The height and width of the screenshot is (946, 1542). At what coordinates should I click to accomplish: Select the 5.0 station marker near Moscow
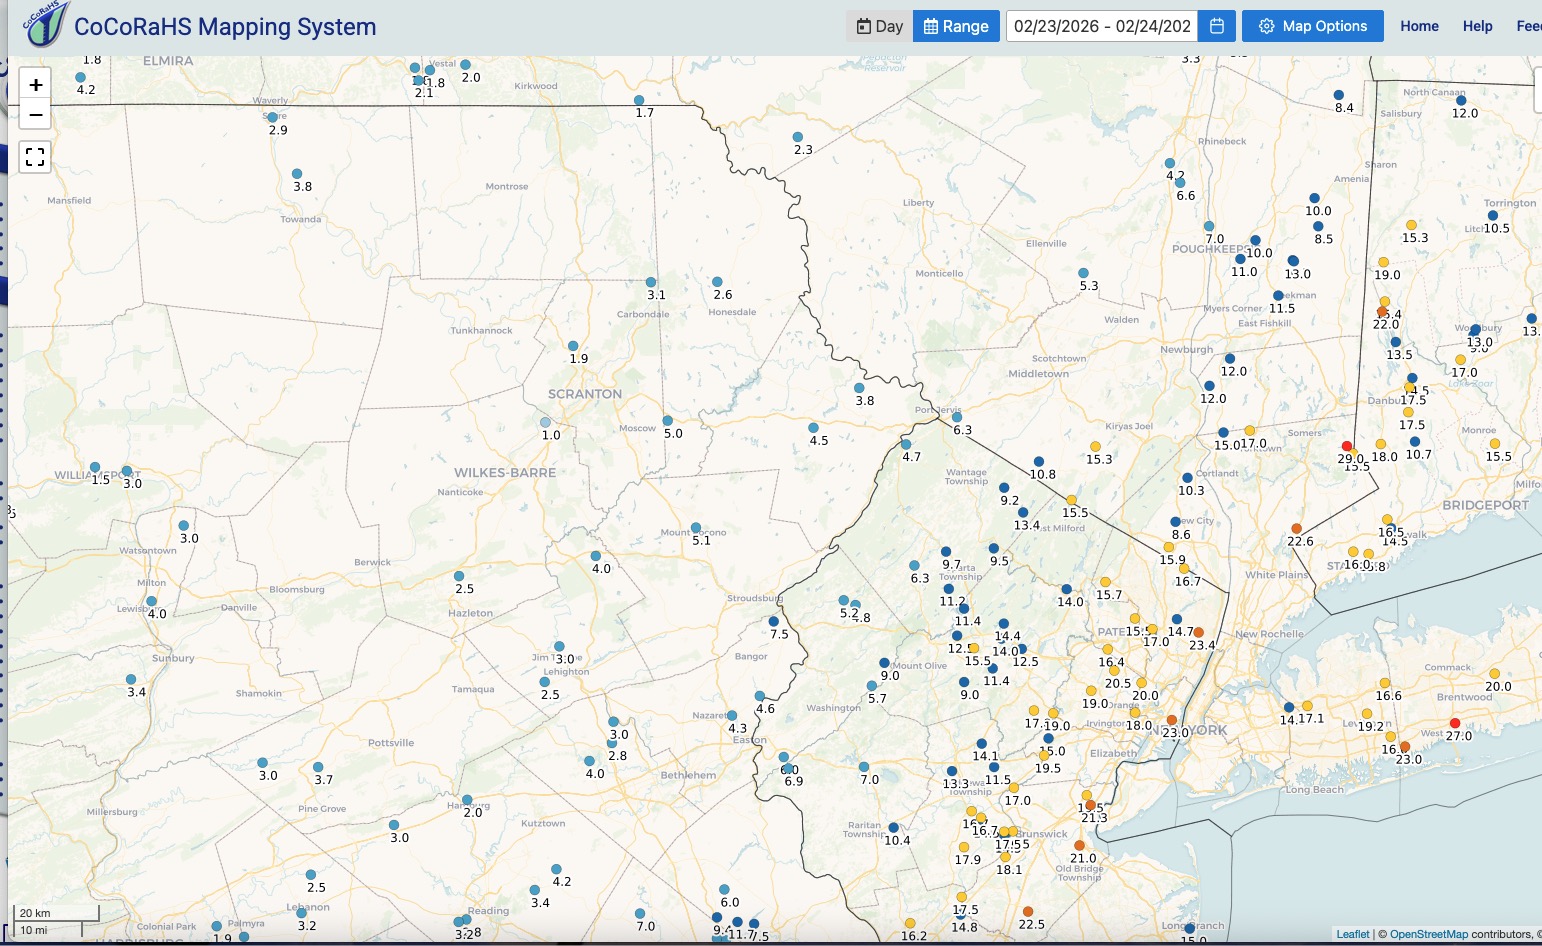pyautogui.click(x=668, y=421)
